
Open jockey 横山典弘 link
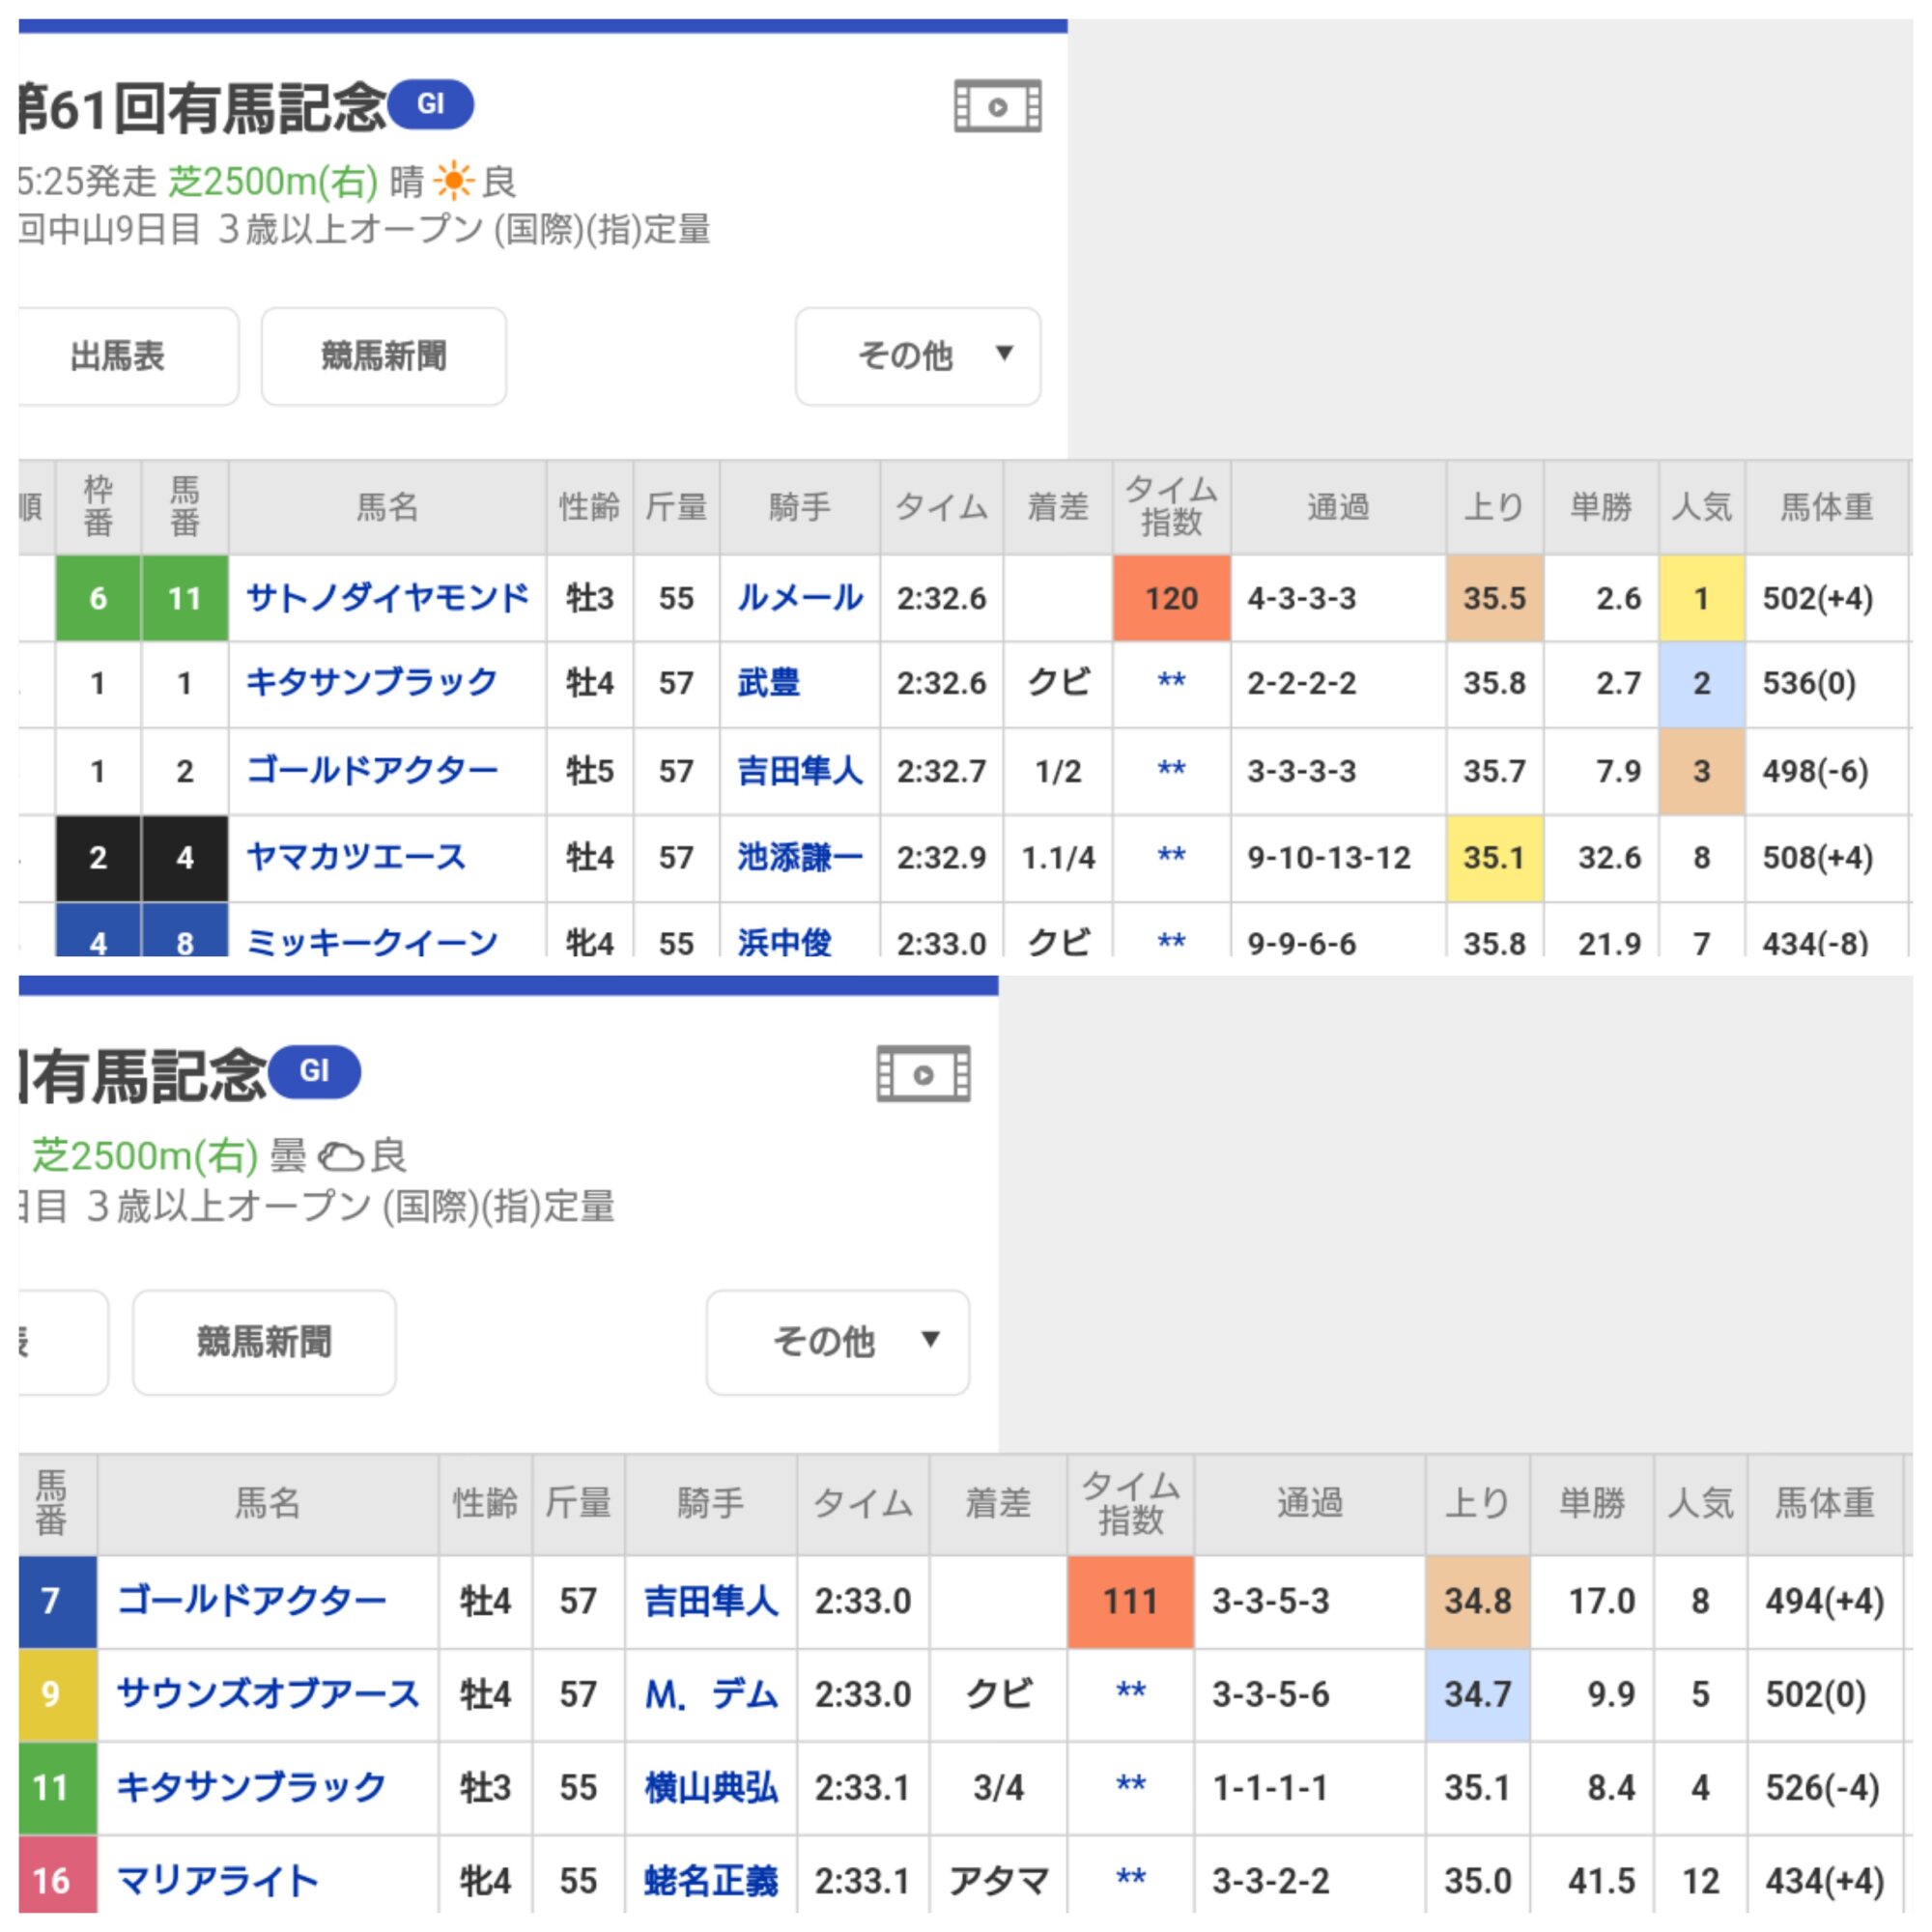tap(711, 1786)
